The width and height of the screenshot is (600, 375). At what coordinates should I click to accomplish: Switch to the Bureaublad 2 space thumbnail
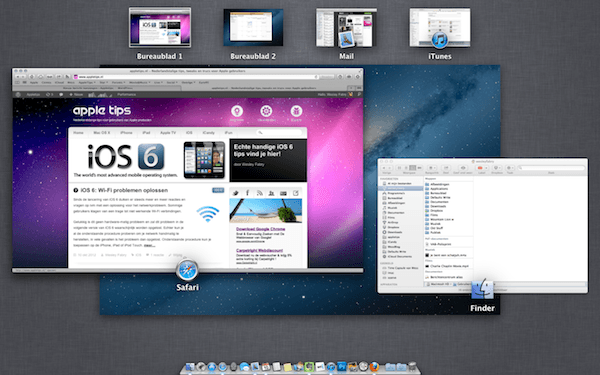pos(253,28)
